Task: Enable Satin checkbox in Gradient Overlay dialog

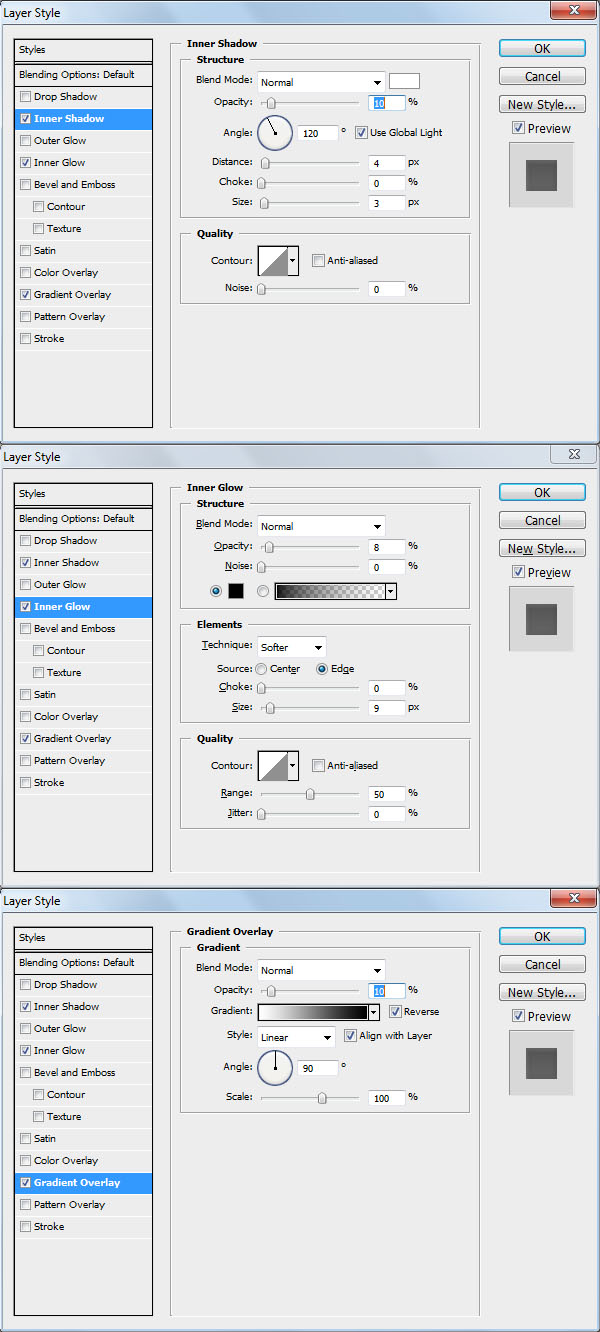Action: click(25, 1139)
